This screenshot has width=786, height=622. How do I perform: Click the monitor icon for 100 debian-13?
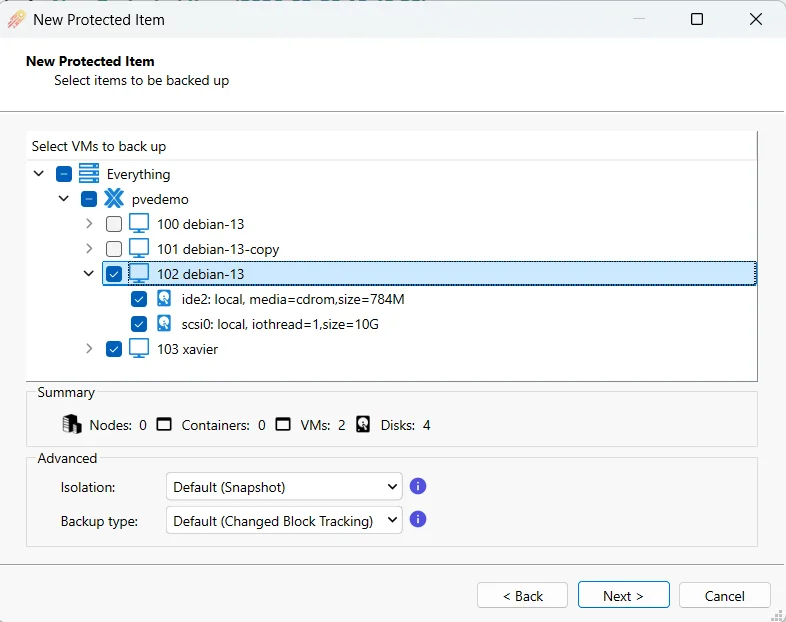point(139,224)
